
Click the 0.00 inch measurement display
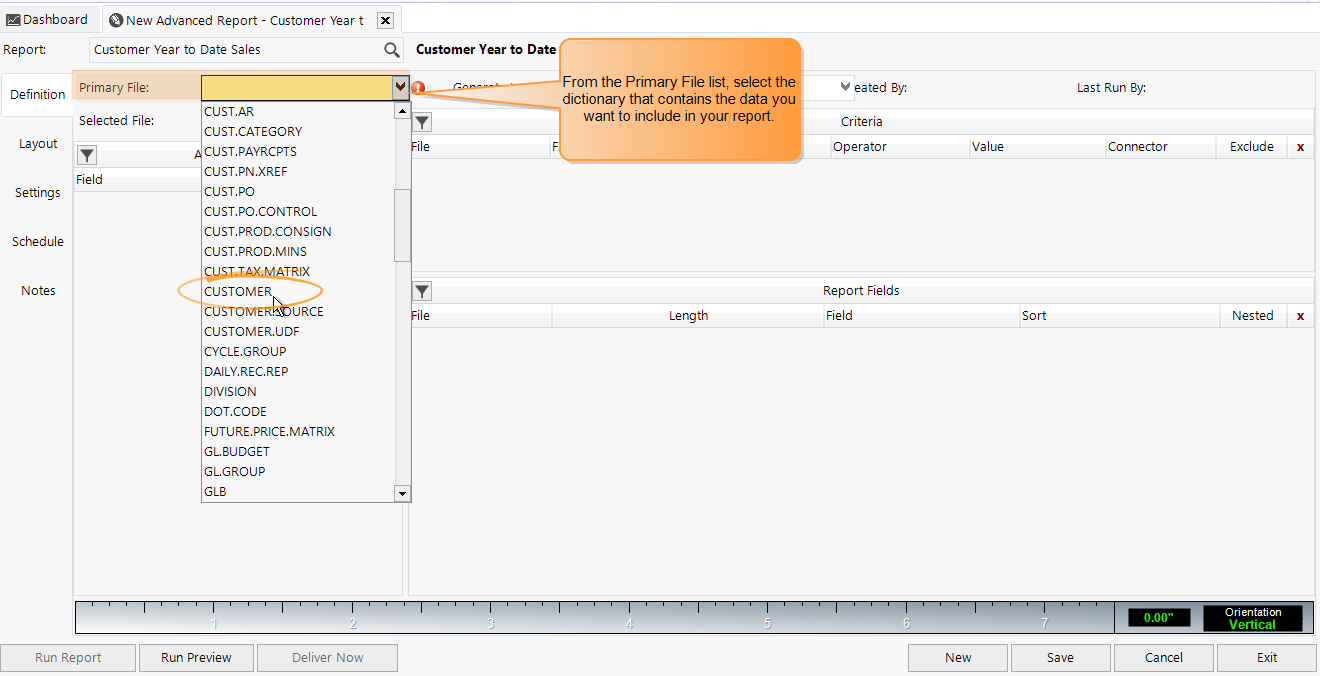point(1158,618)
